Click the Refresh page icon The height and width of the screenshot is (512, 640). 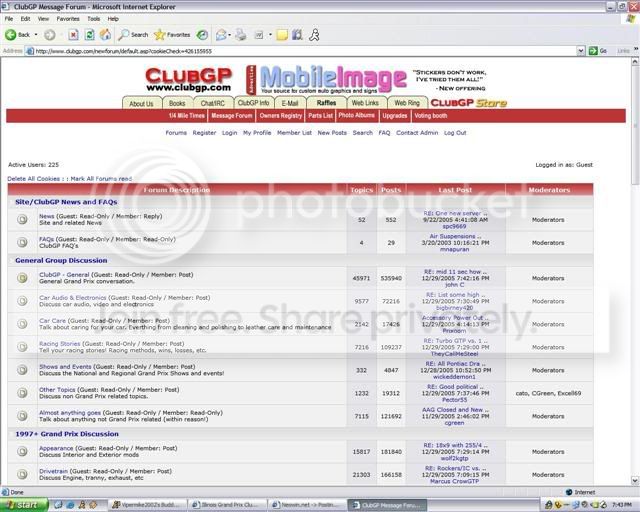click(x=89, y=35)
